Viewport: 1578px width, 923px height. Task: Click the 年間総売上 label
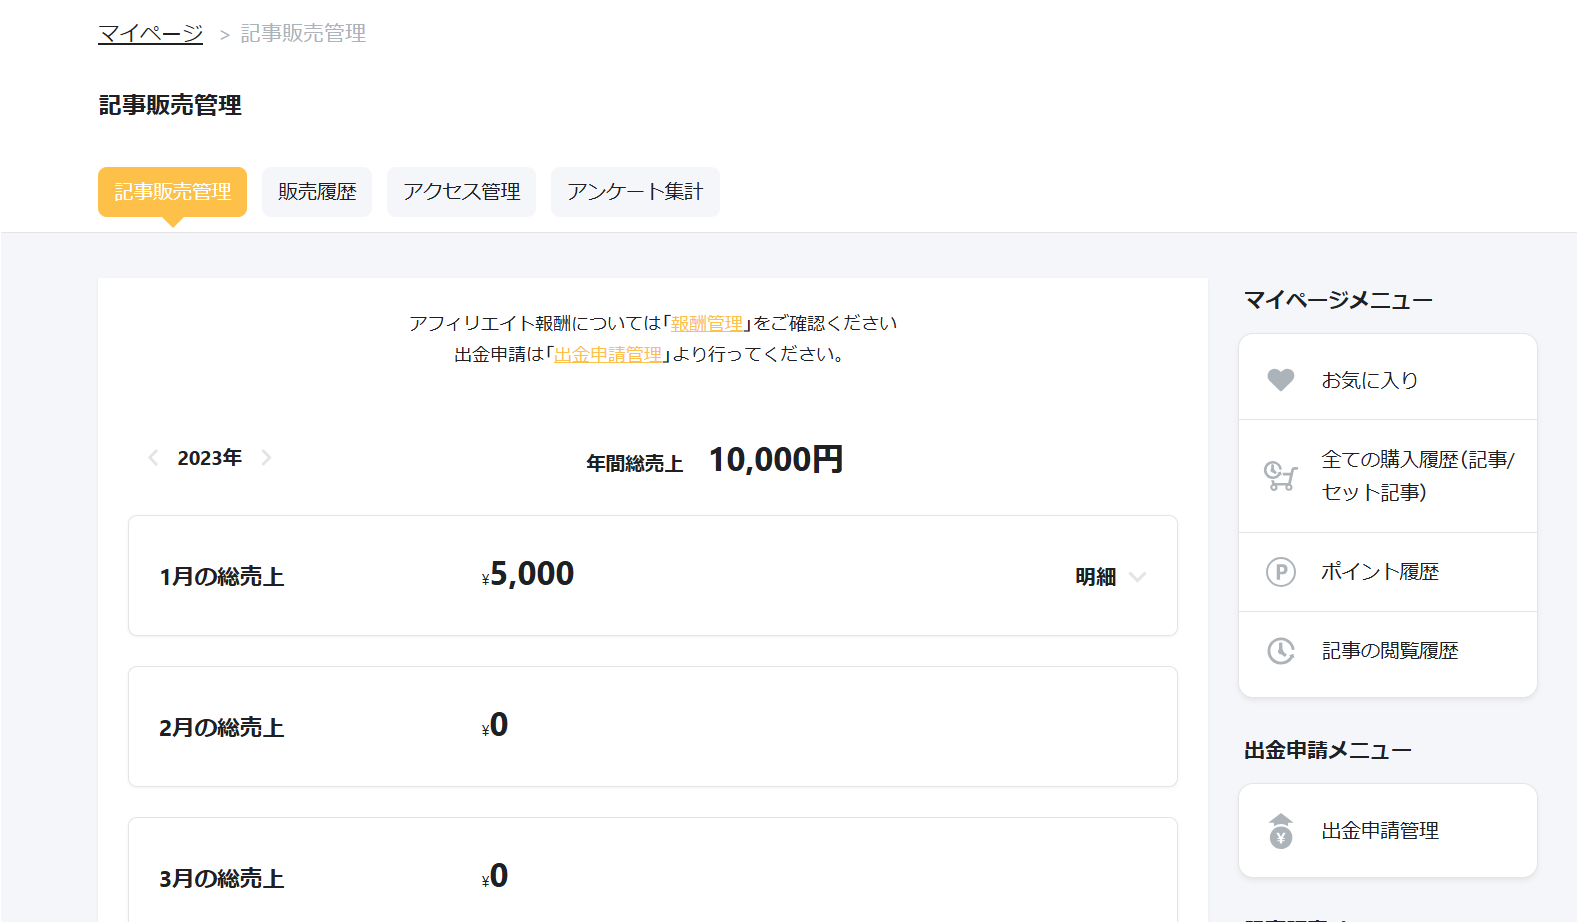click(x=635, y=464)
